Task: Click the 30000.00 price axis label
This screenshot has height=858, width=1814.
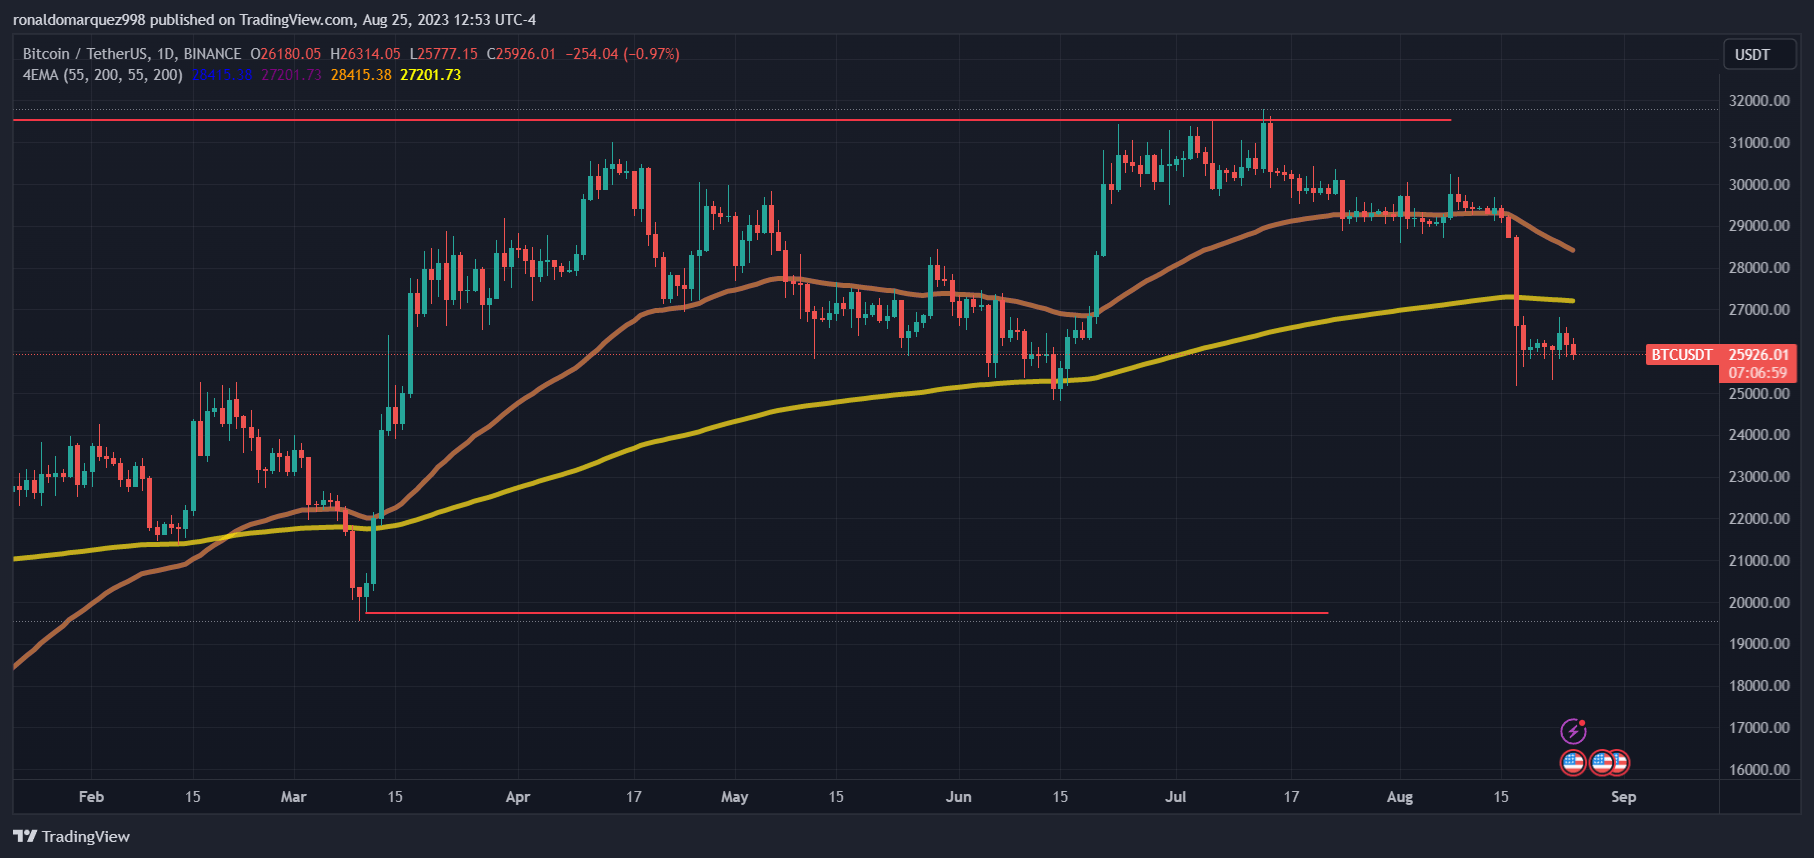Action: 1759,185
